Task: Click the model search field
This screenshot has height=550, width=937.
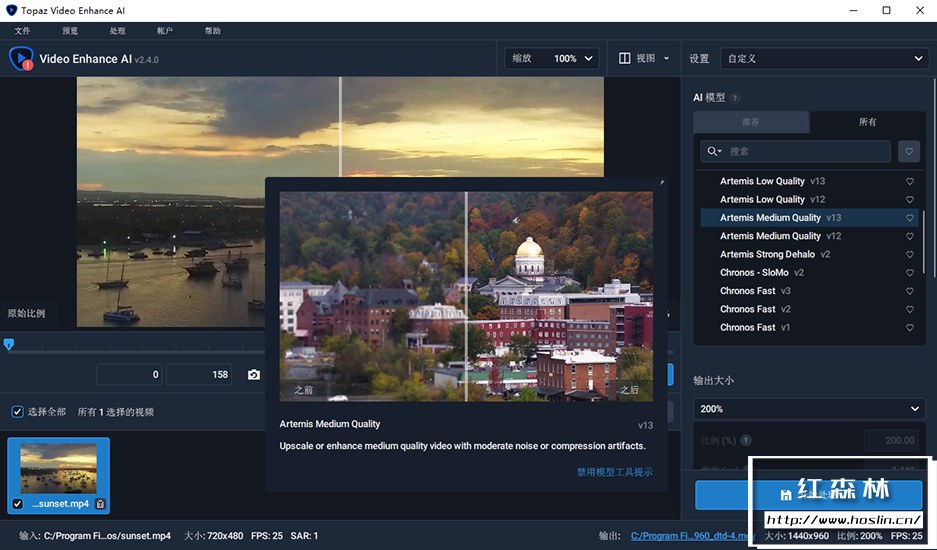Action: tap(795, 151)
